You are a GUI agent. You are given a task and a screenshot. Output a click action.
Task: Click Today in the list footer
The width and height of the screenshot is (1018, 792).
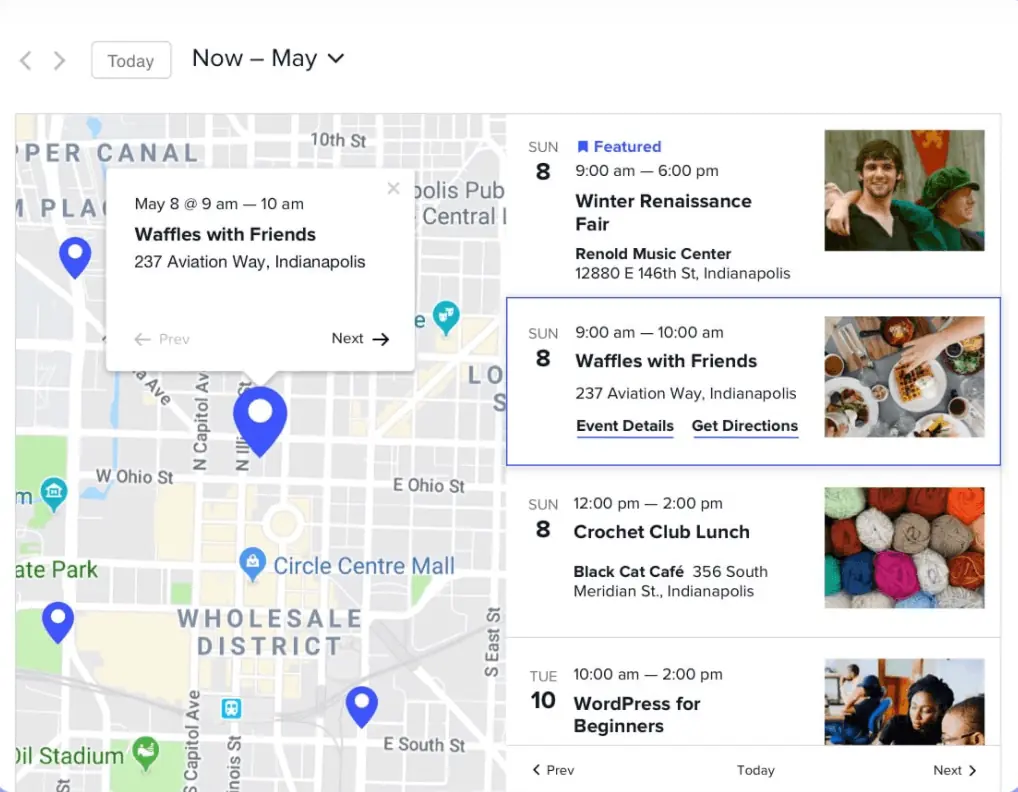click(756, 770)
